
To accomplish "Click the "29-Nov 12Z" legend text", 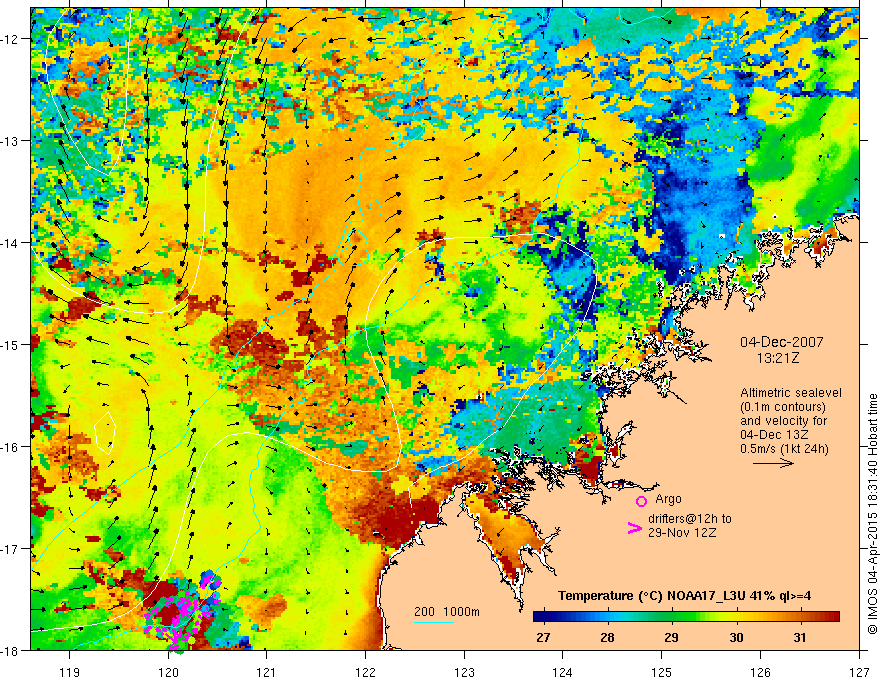I will tap(682, 533).
